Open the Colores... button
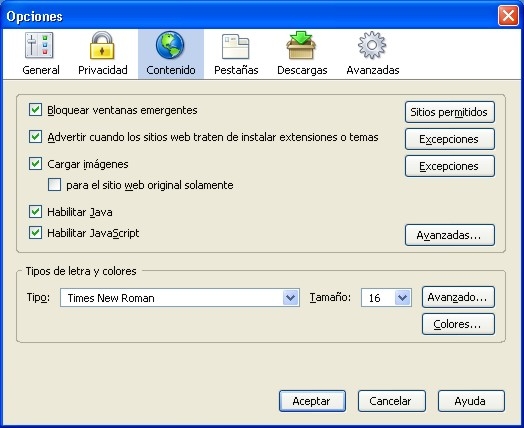The image size is (524, 428). pyautogui.click(x=458, y=324)
